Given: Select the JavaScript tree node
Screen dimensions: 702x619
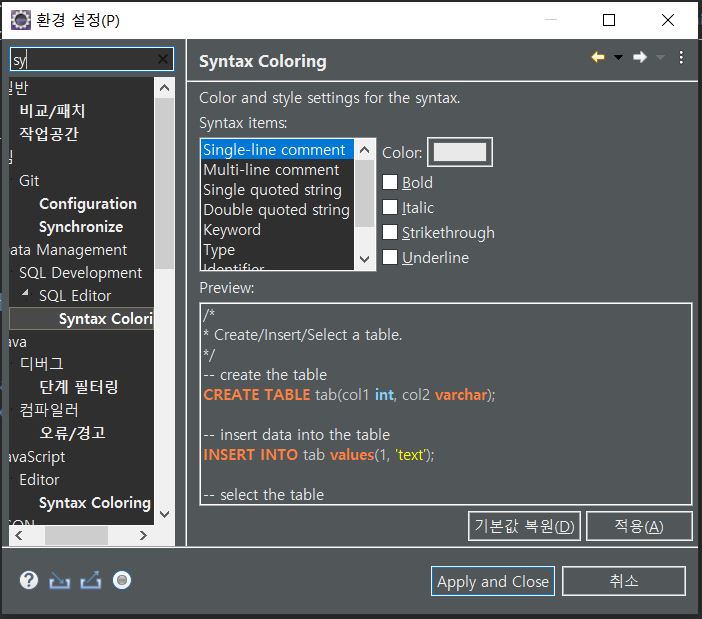Looking at the screenshot, I should point(37,457).
